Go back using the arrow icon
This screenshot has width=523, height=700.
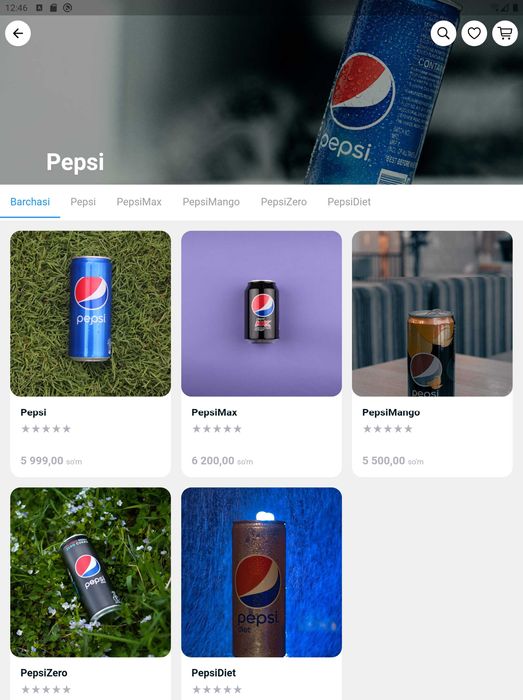tap(18, 33)
